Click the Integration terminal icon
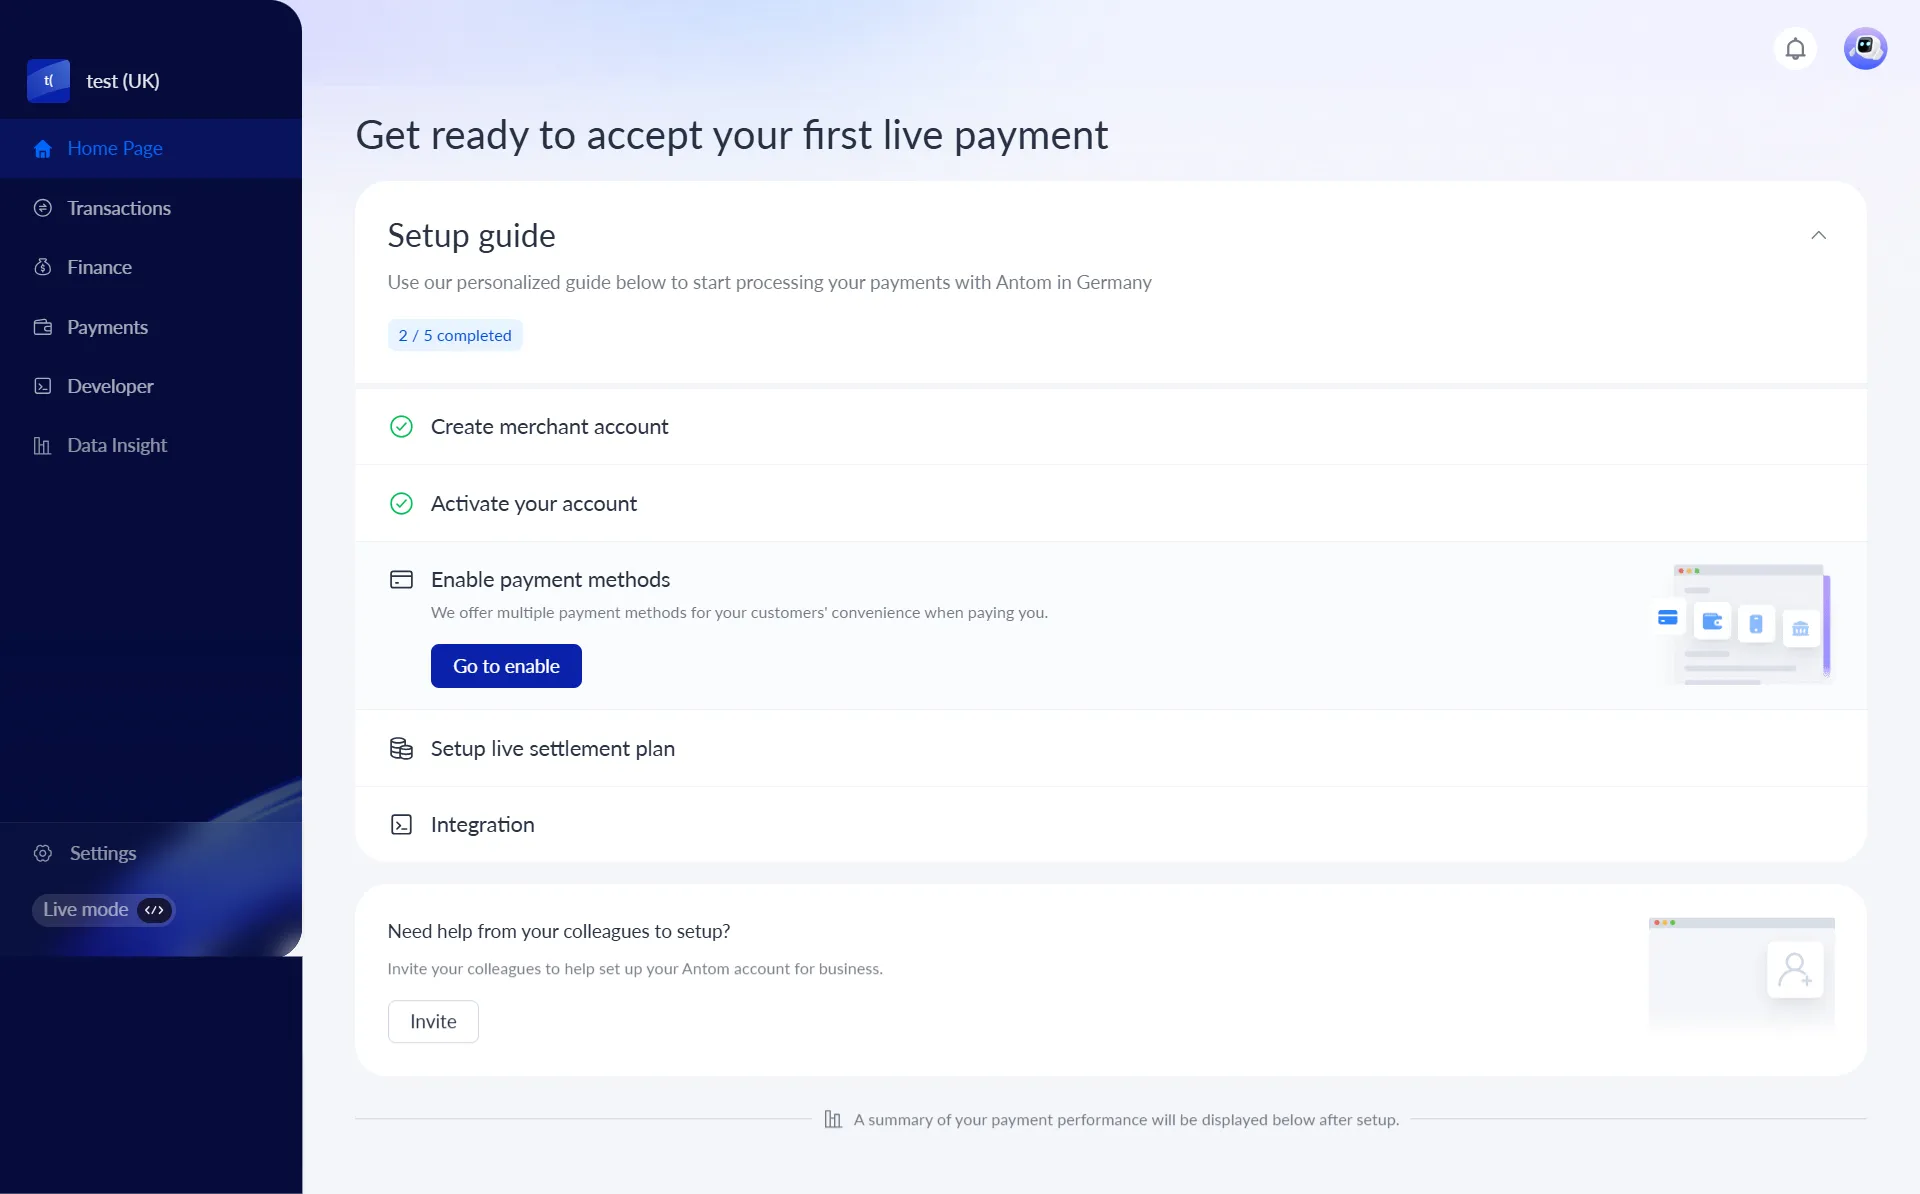 pyautogui.click(x=401, y=825)
